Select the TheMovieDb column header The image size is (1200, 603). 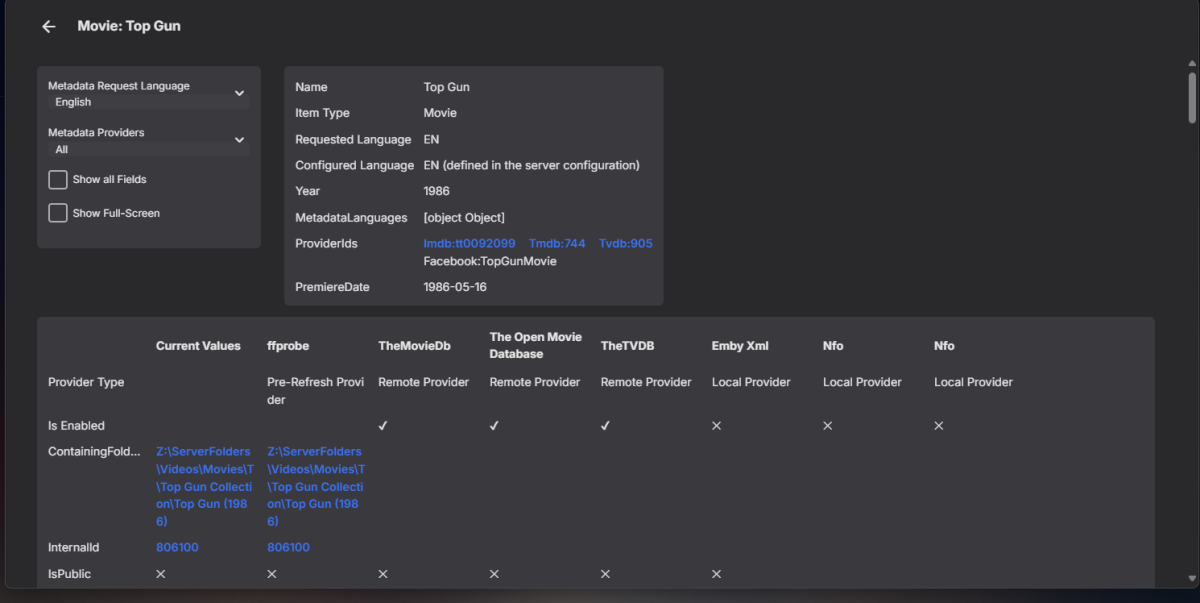coord(414,346)
